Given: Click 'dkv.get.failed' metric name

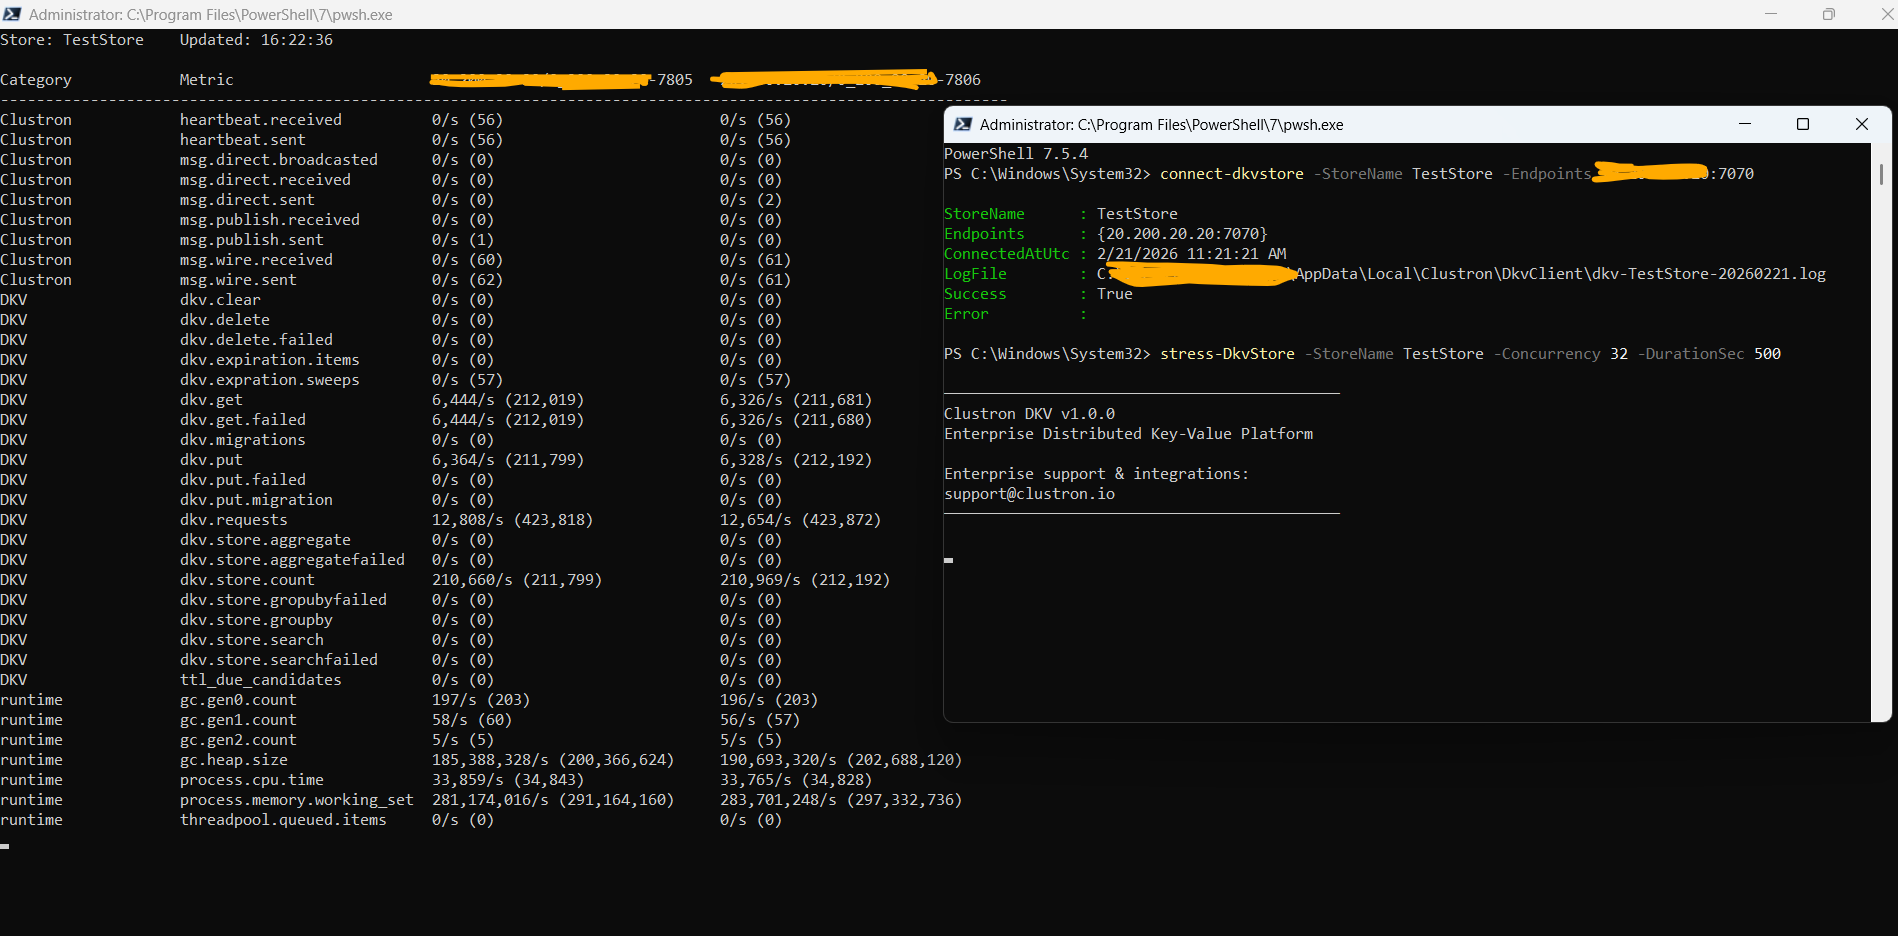Looking at the screenshot, I should point(243,420).
